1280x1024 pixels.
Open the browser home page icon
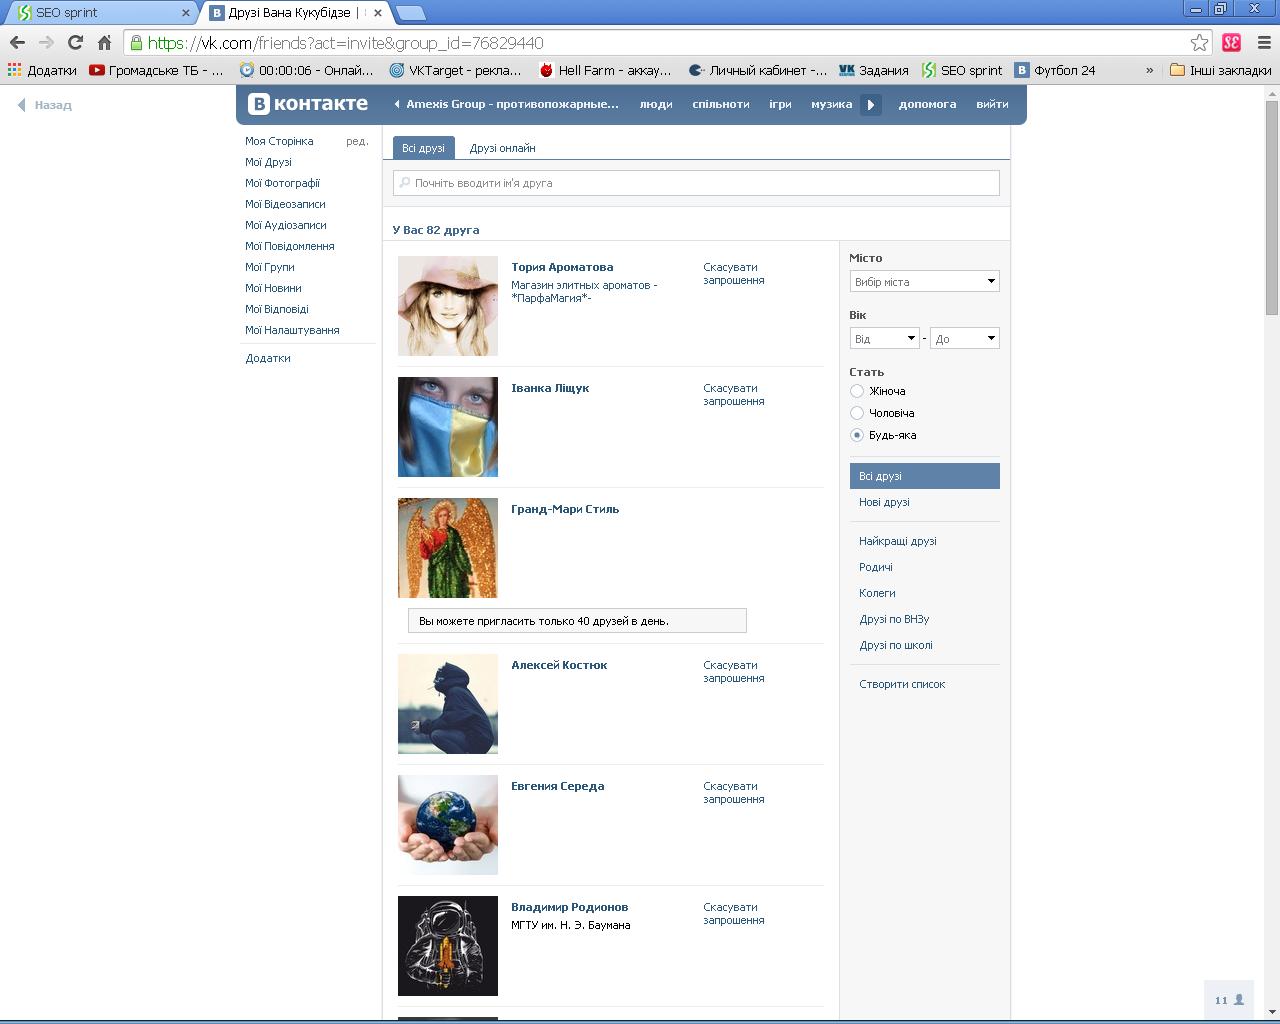point(104,42)
